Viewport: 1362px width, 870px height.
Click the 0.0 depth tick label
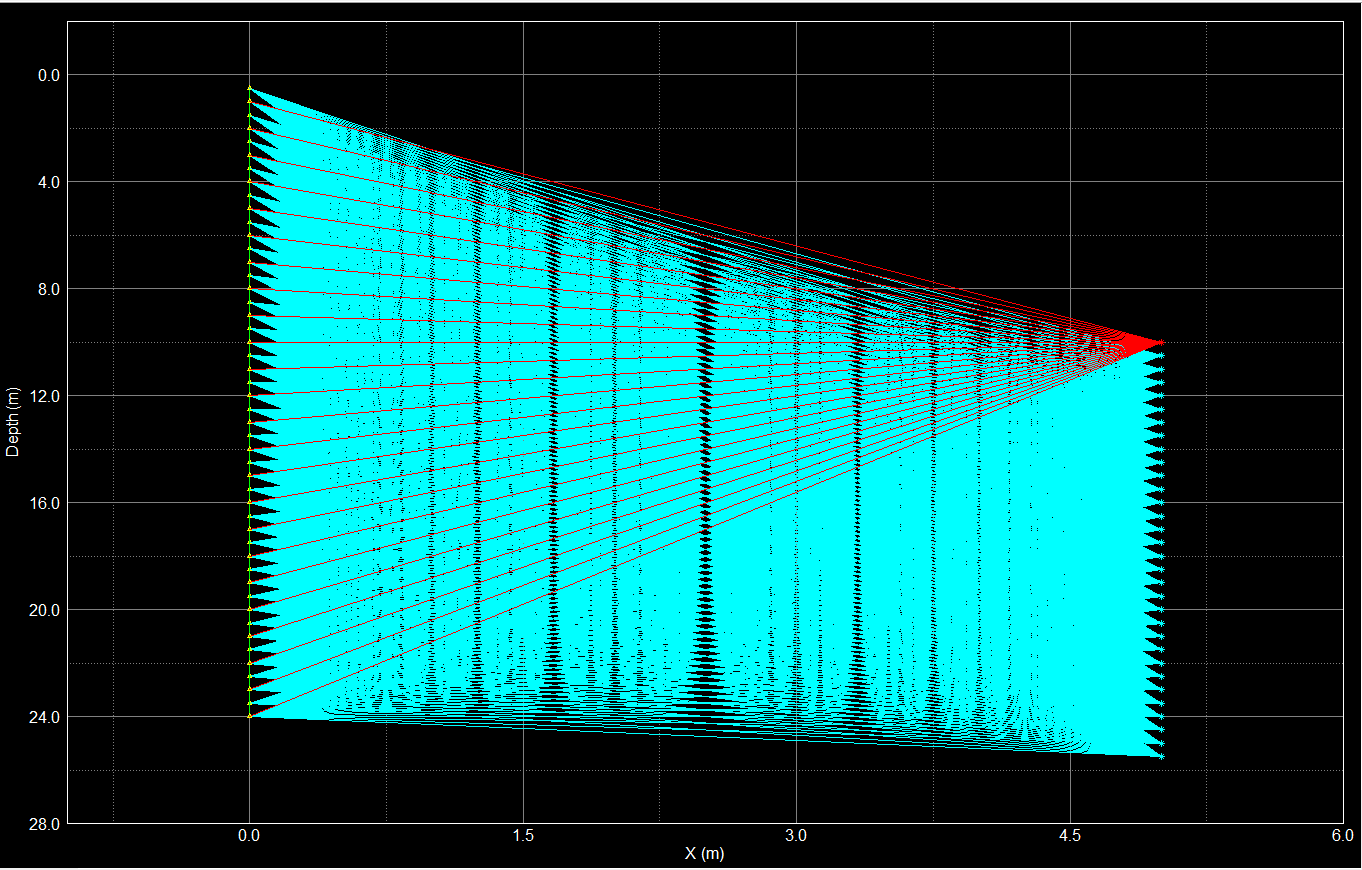point(48,75)
